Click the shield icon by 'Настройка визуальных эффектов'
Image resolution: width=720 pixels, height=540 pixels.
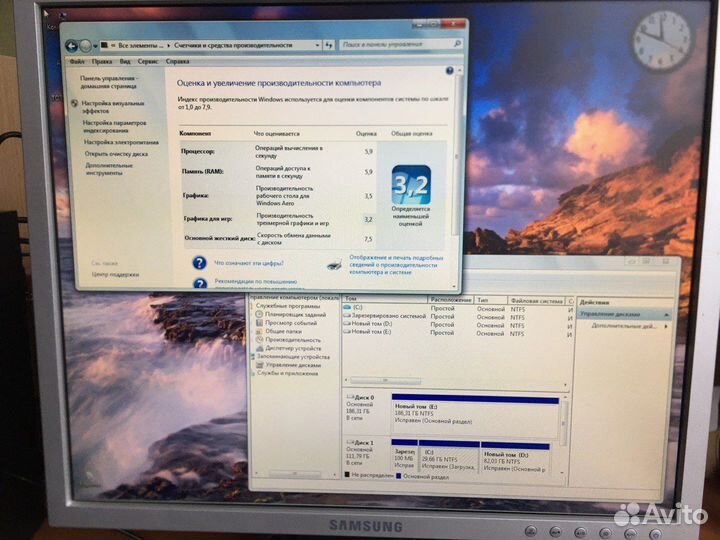pyautogui.click(x=76, y=103)
